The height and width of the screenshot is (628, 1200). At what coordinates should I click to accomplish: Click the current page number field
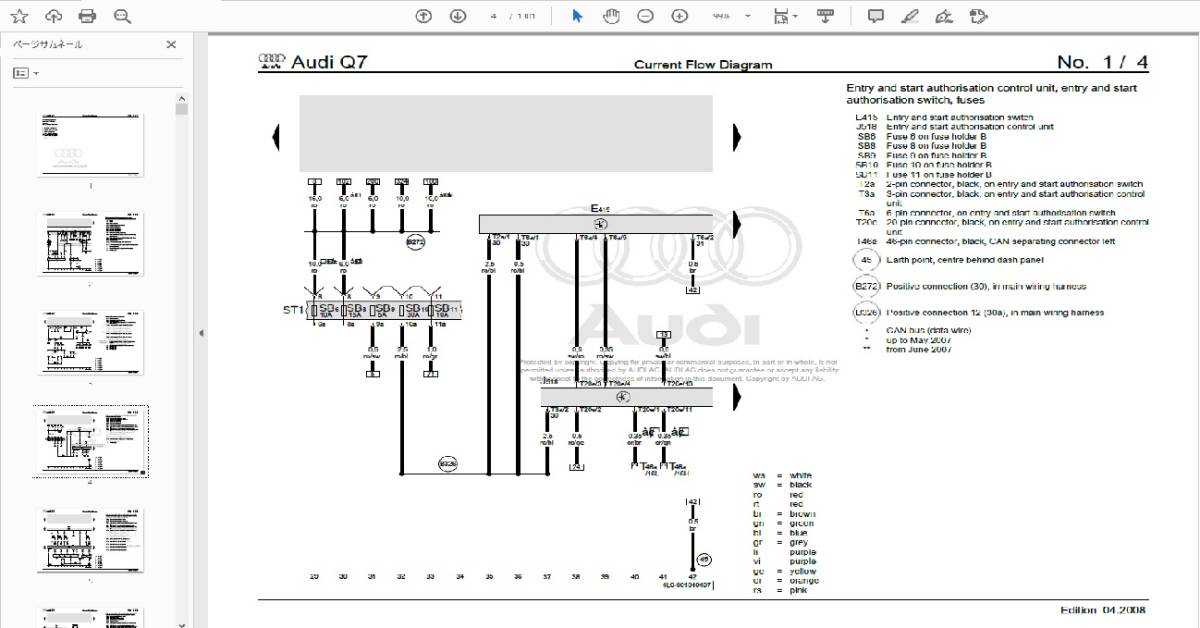(x=494, y=16)
